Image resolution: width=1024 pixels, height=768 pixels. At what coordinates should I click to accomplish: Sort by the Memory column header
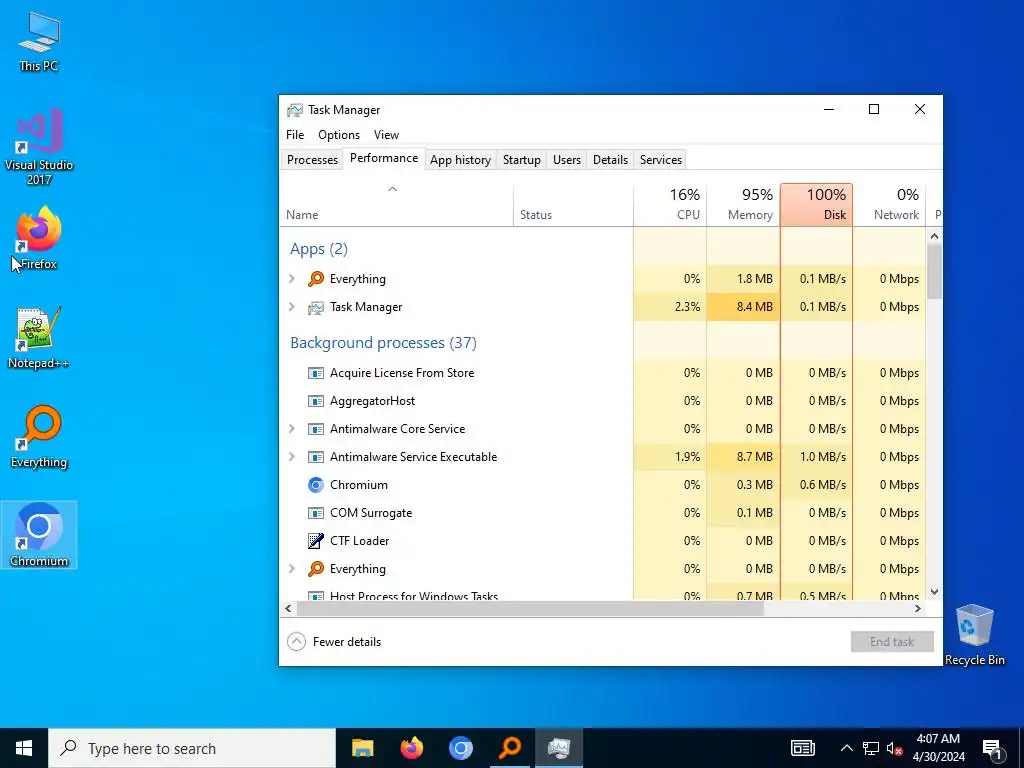[743, 205]
